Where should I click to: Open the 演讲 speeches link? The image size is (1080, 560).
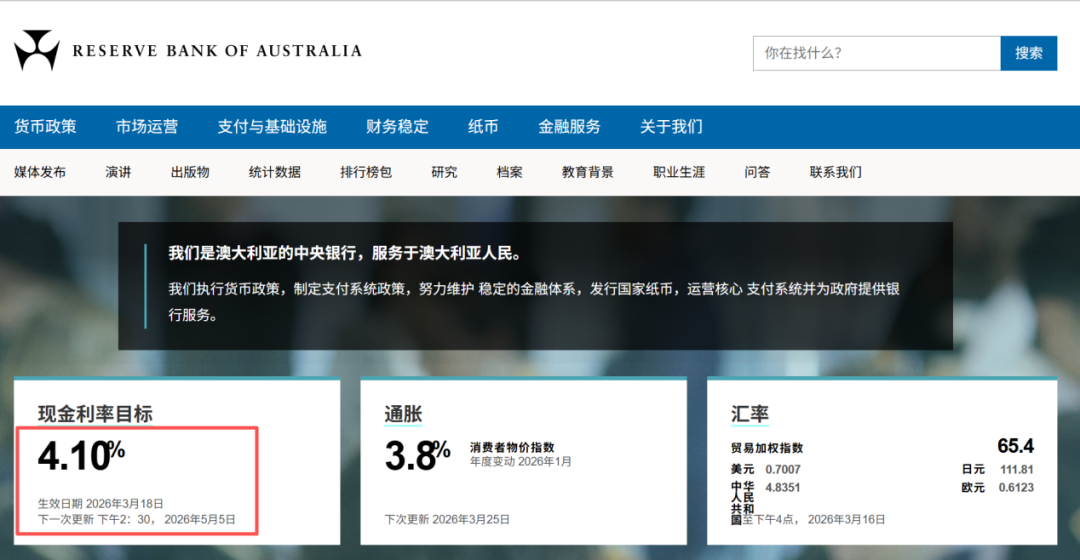[x=118, y=172]
